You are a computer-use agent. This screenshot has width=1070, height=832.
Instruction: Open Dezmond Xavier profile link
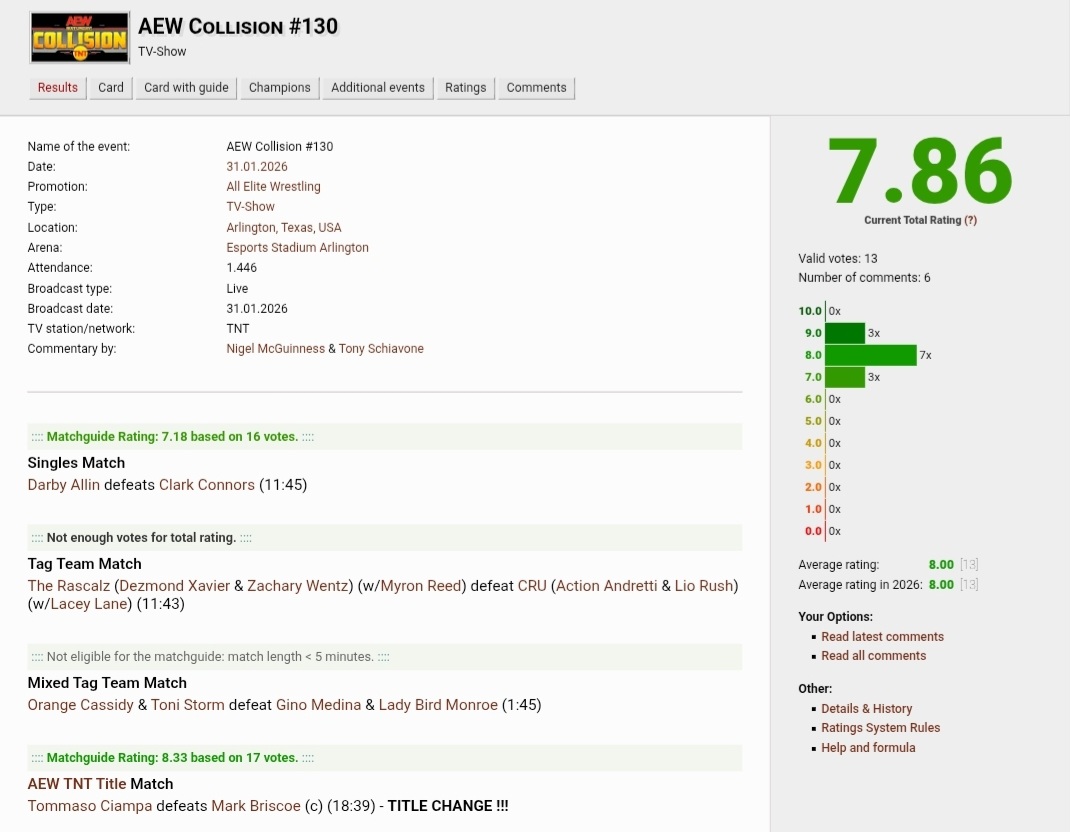tap(175, 586)
